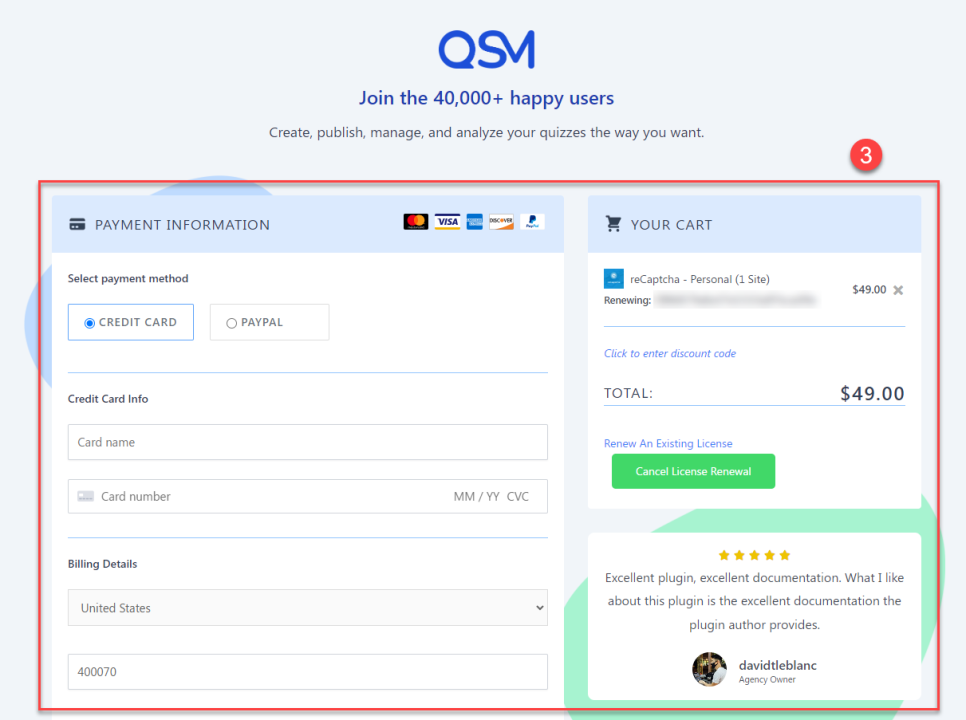Click the QSM logo at the top

click(486, 48)
